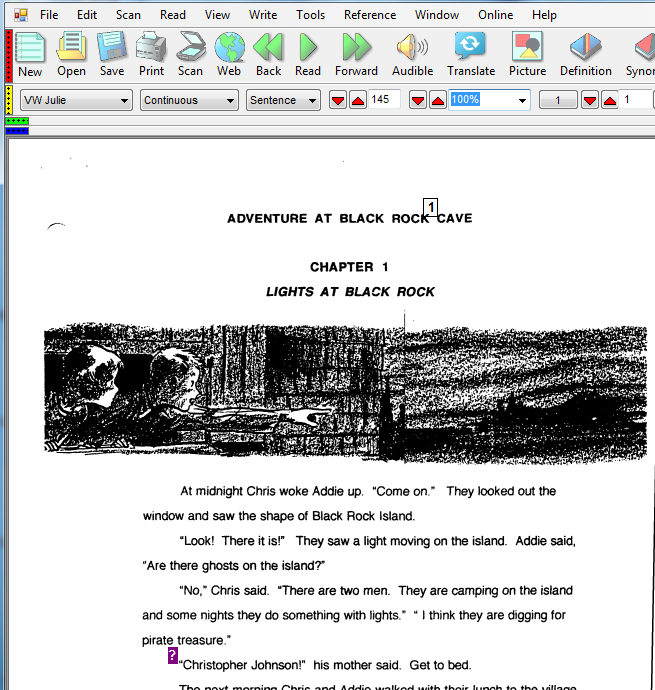Expand the Sentence reading unit dropdown

[x=312, y=101]
